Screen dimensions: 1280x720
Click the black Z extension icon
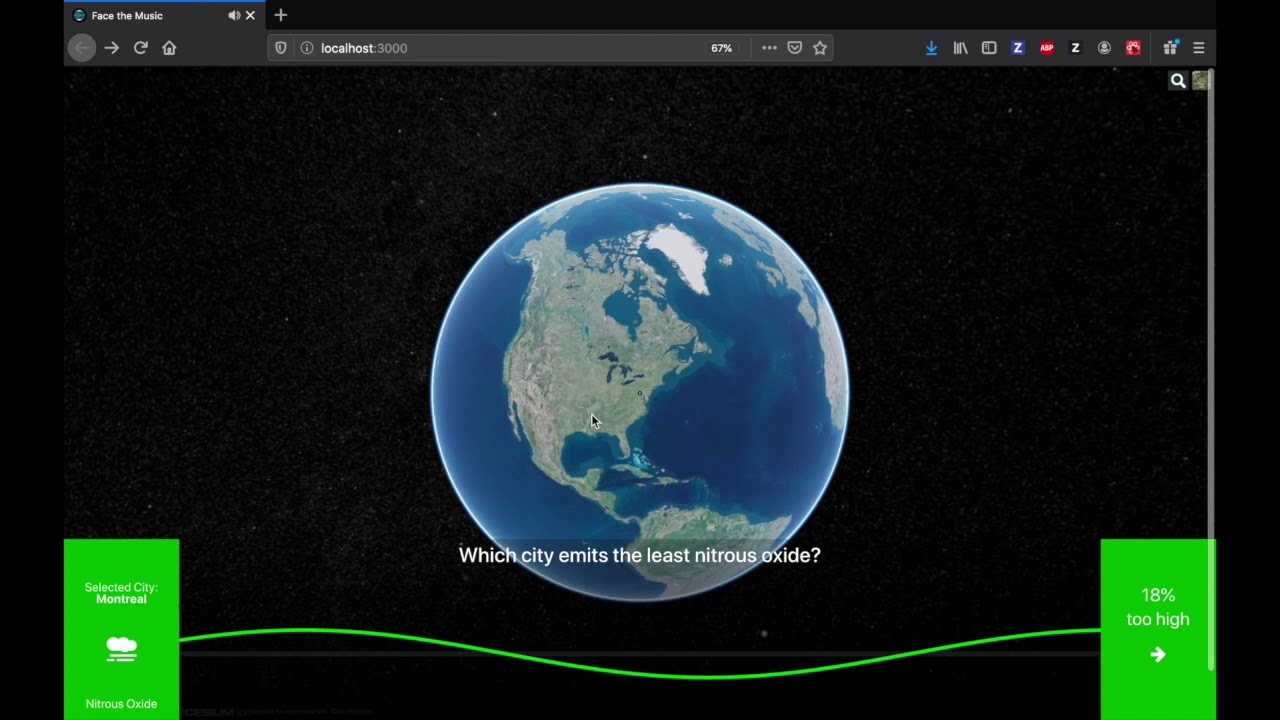(1076, 48)
